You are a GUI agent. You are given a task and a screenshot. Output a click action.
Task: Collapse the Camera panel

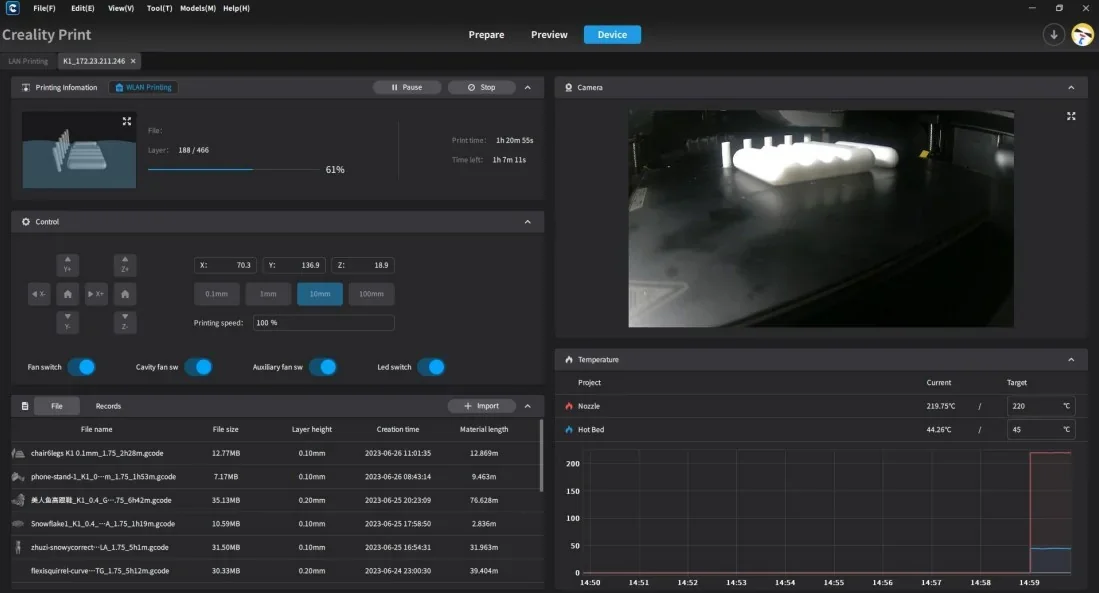pos(1070,87)
